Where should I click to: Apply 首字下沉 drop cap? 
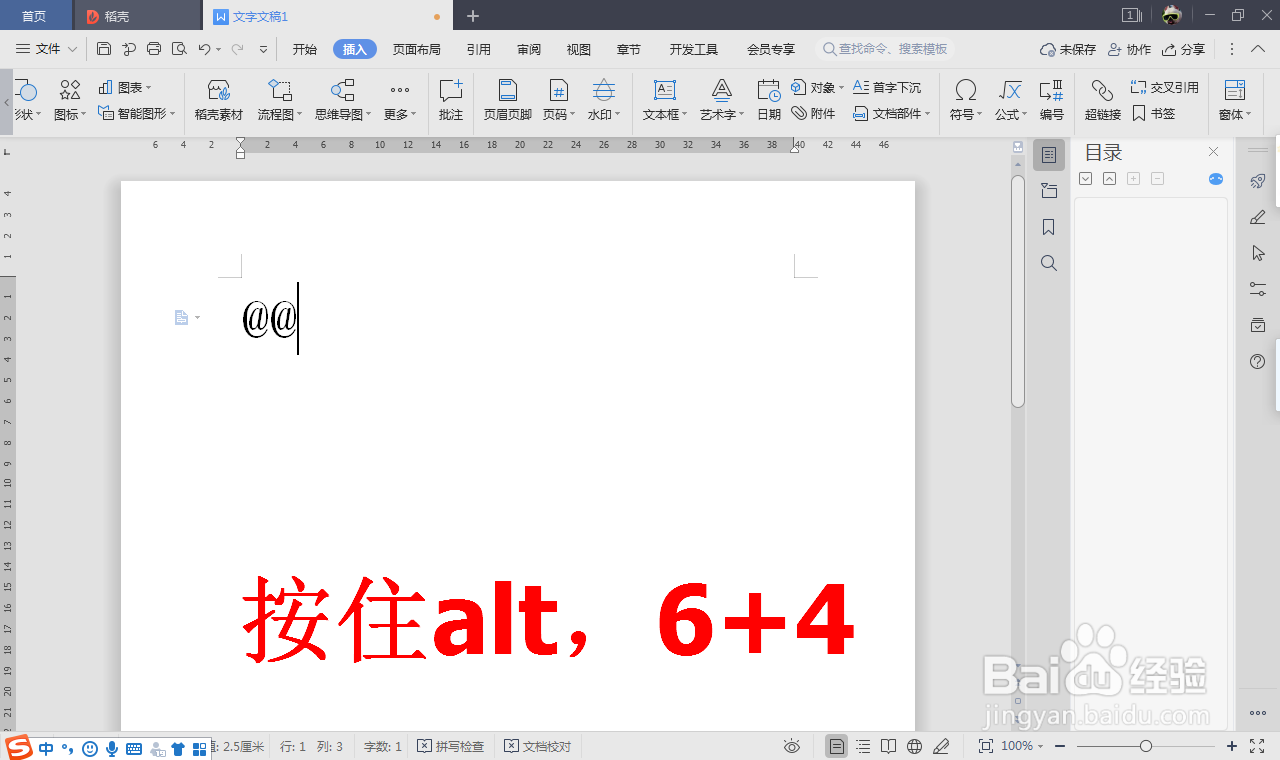coord(887,88)
